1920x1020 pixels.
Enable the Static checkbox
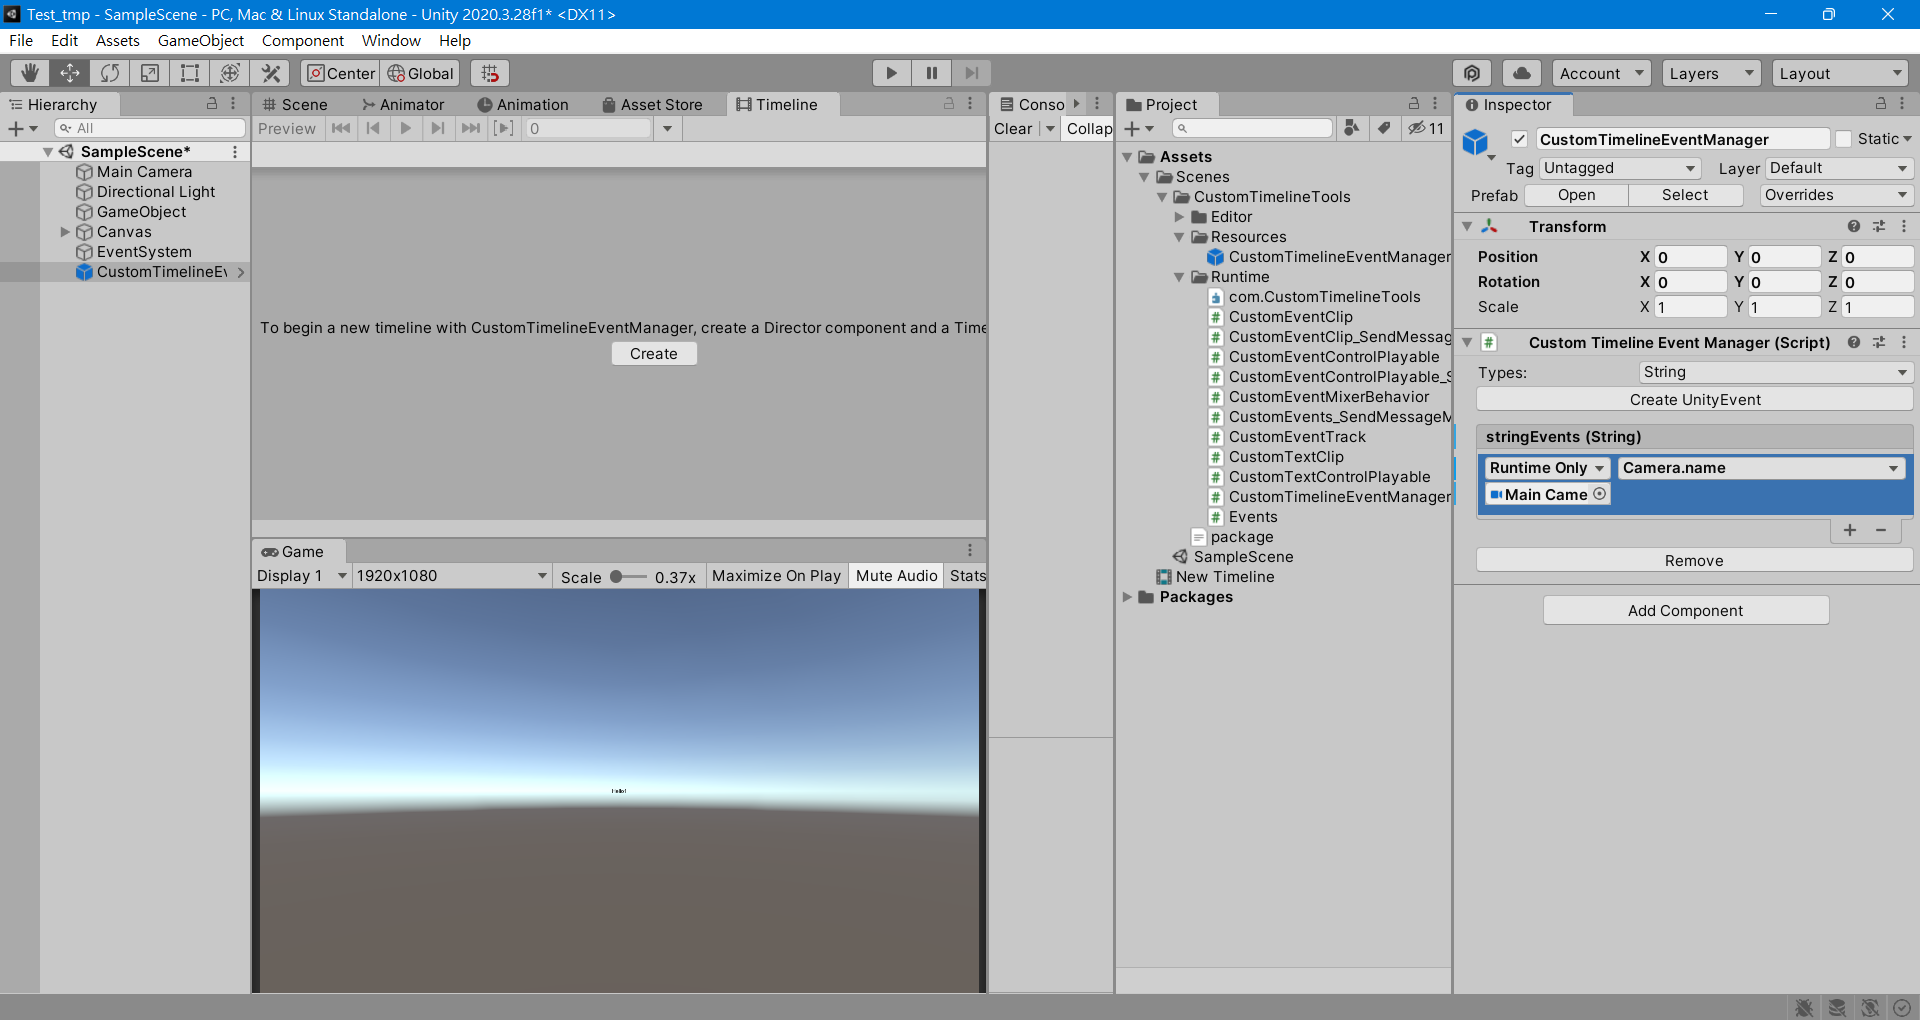(x=1844, y=139)
